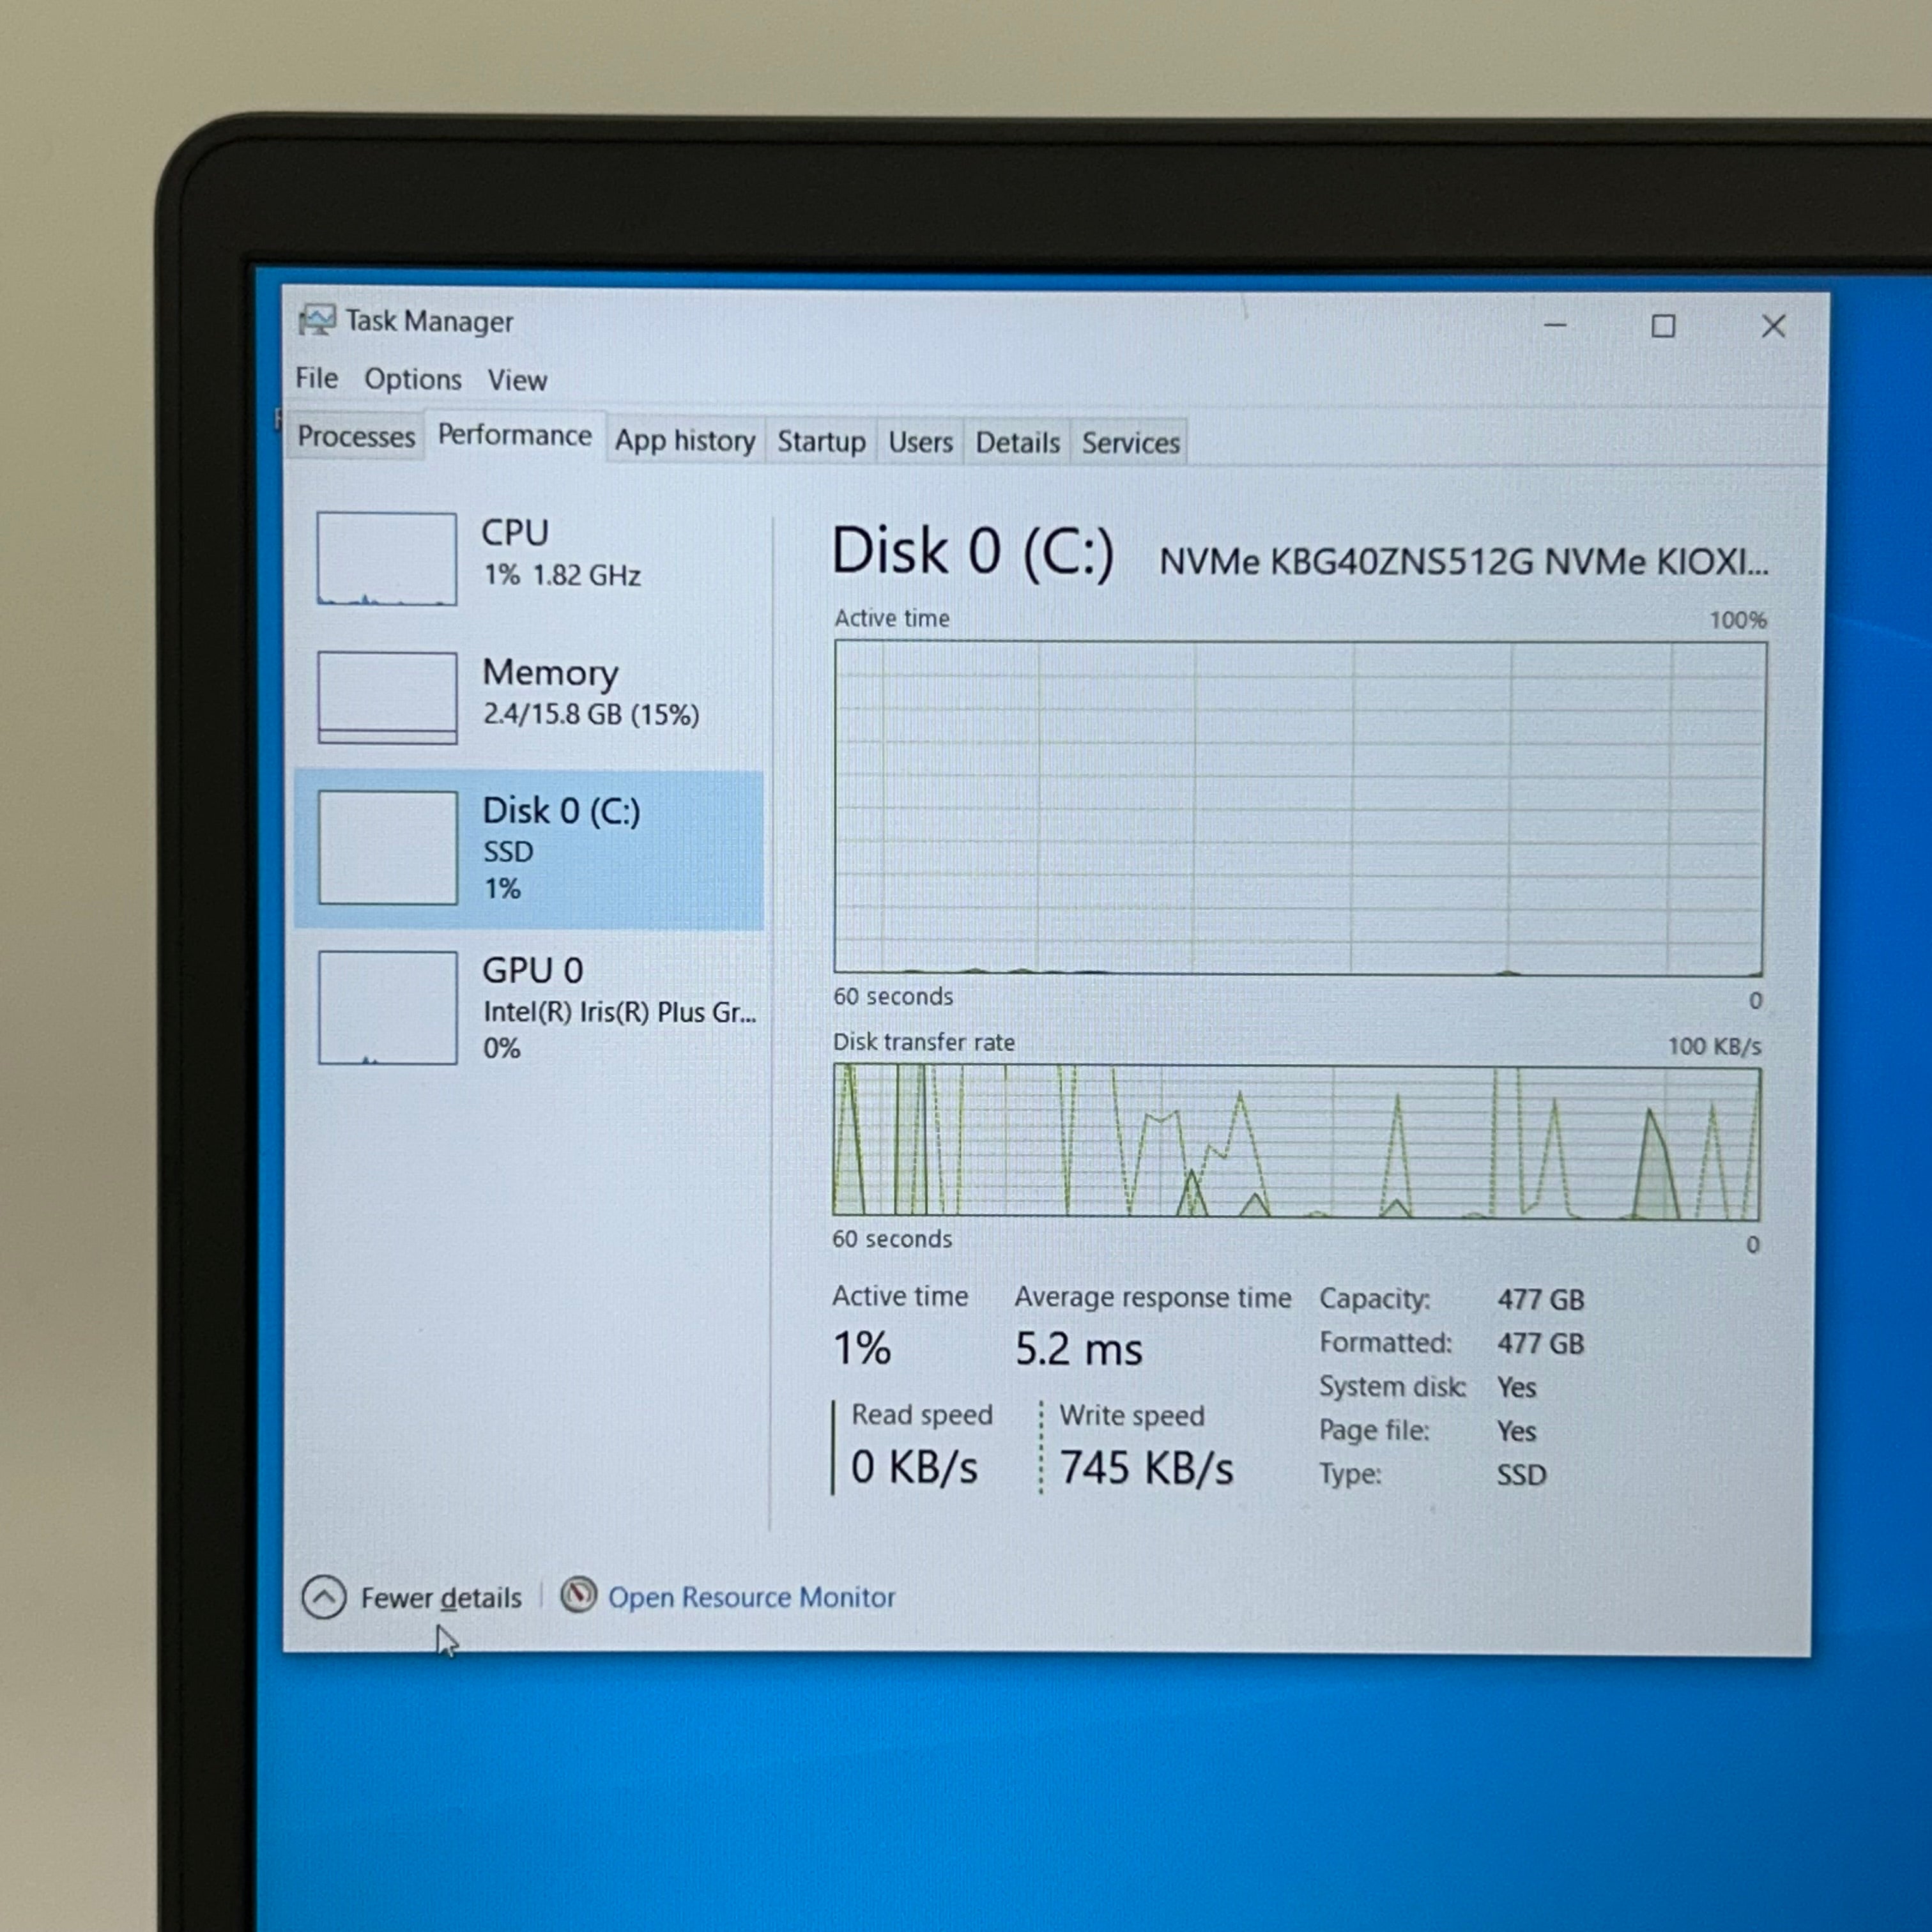
Task: Click the Resource Monitor gauge icon
Action: point(578,1595)
